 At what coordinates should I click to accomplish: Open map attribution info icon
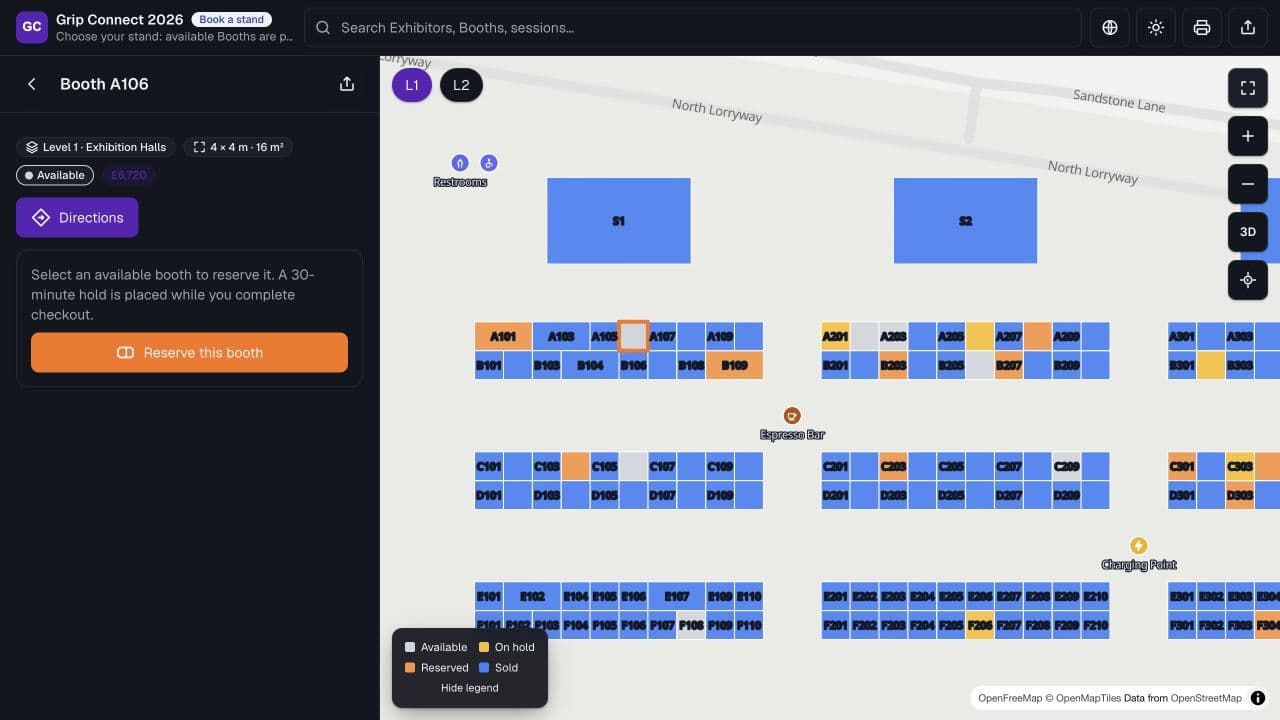[x=1258, y=698]
